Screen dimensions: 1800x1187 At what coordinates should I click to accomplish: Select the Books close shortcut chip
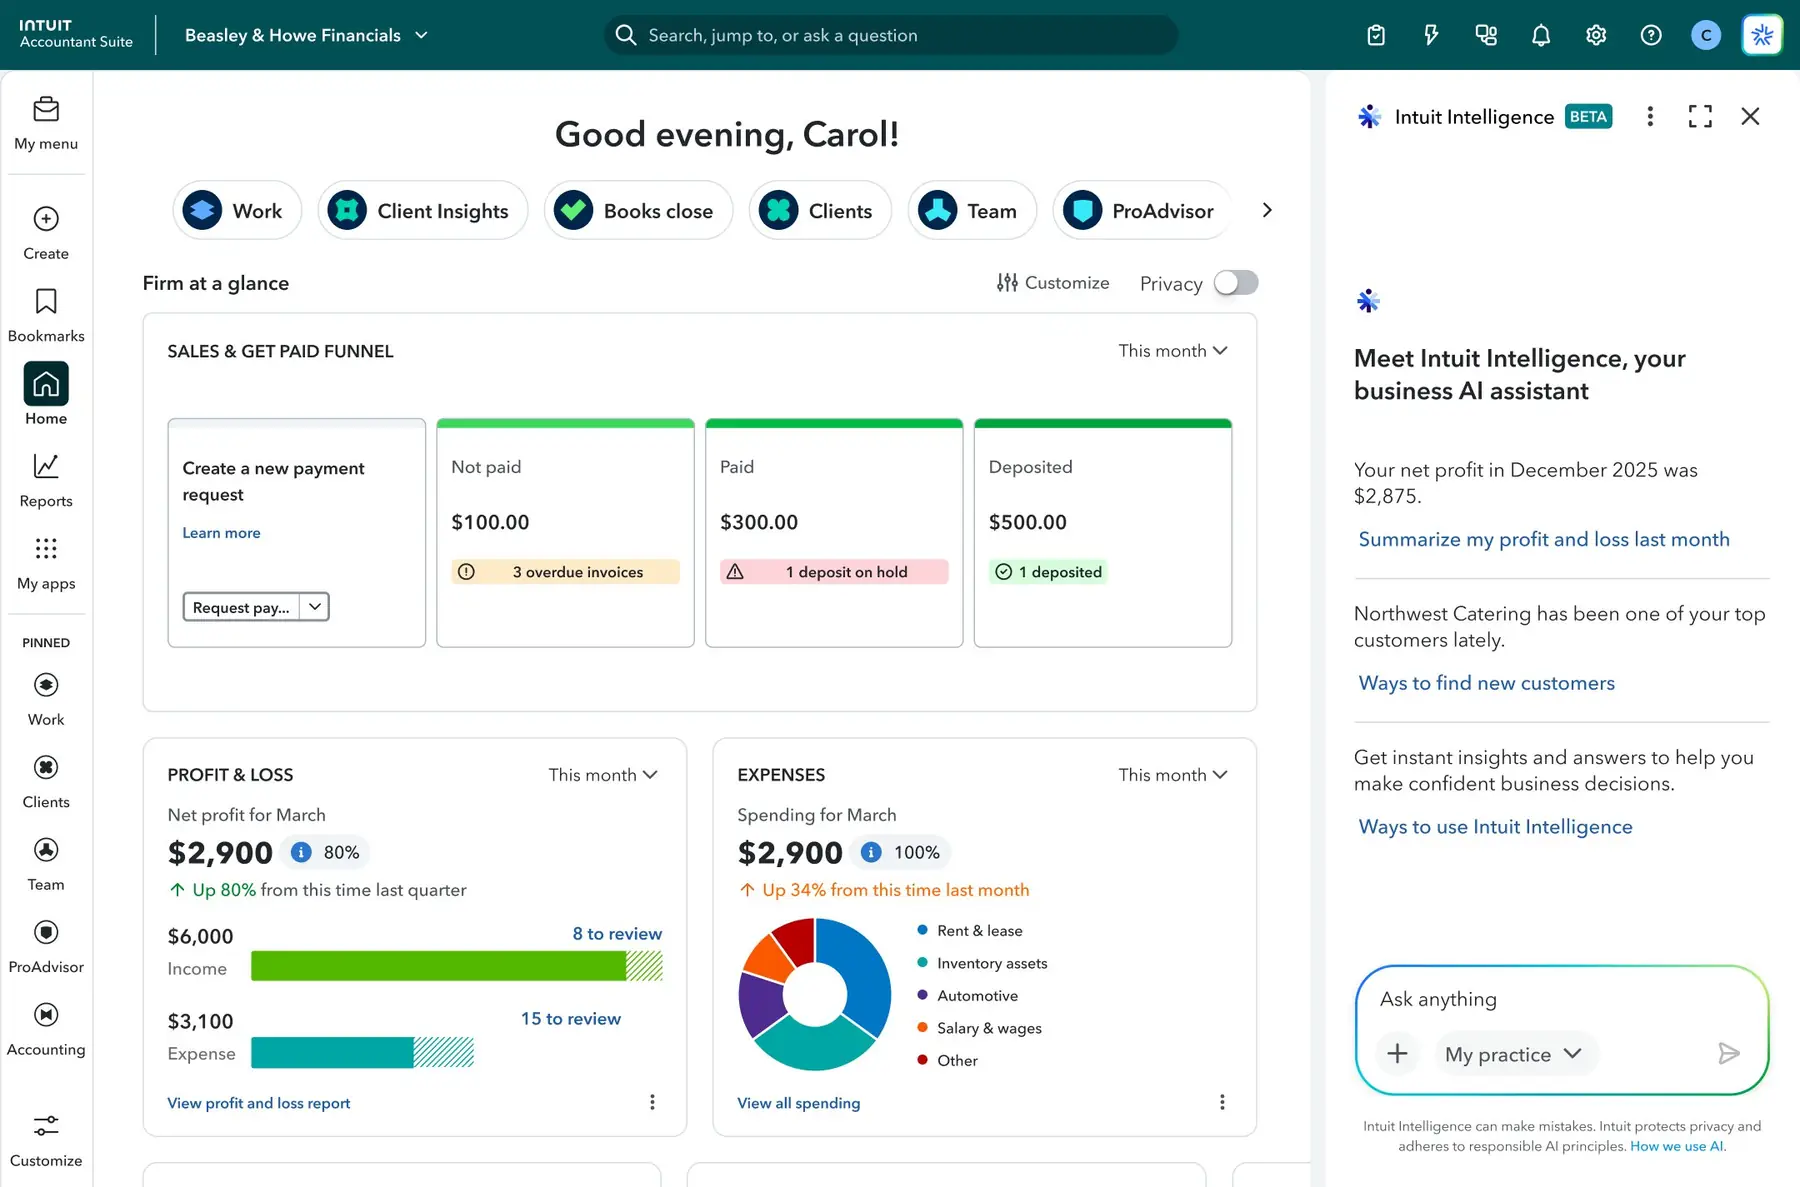(x=638, y=210)
